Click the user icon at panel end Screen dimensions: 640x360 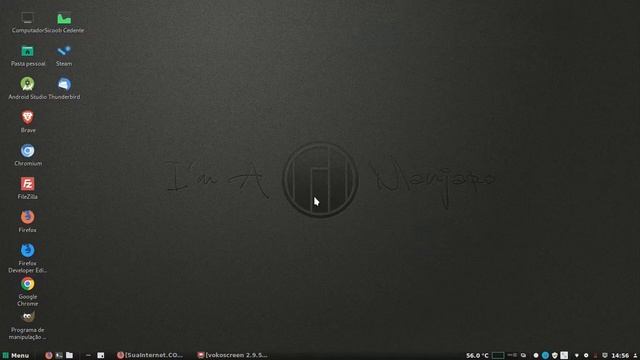point(635,356)
